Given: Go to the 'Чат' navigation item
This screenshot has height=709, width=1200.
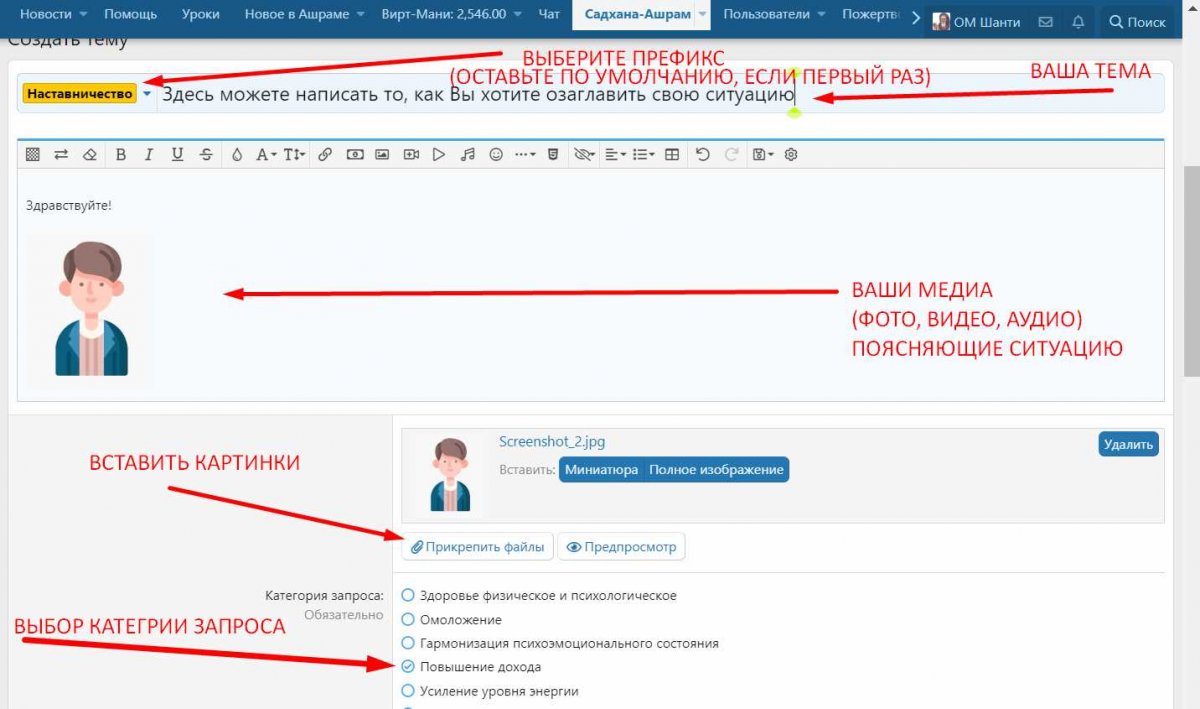Looking at the screenshot, I should point(548,15).
